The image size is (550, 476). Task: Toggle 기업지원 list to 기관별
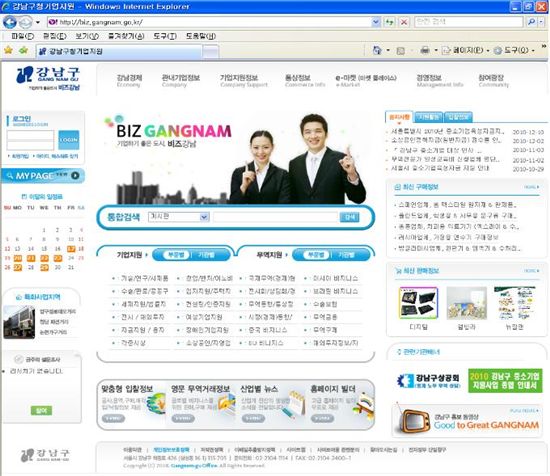206,255
